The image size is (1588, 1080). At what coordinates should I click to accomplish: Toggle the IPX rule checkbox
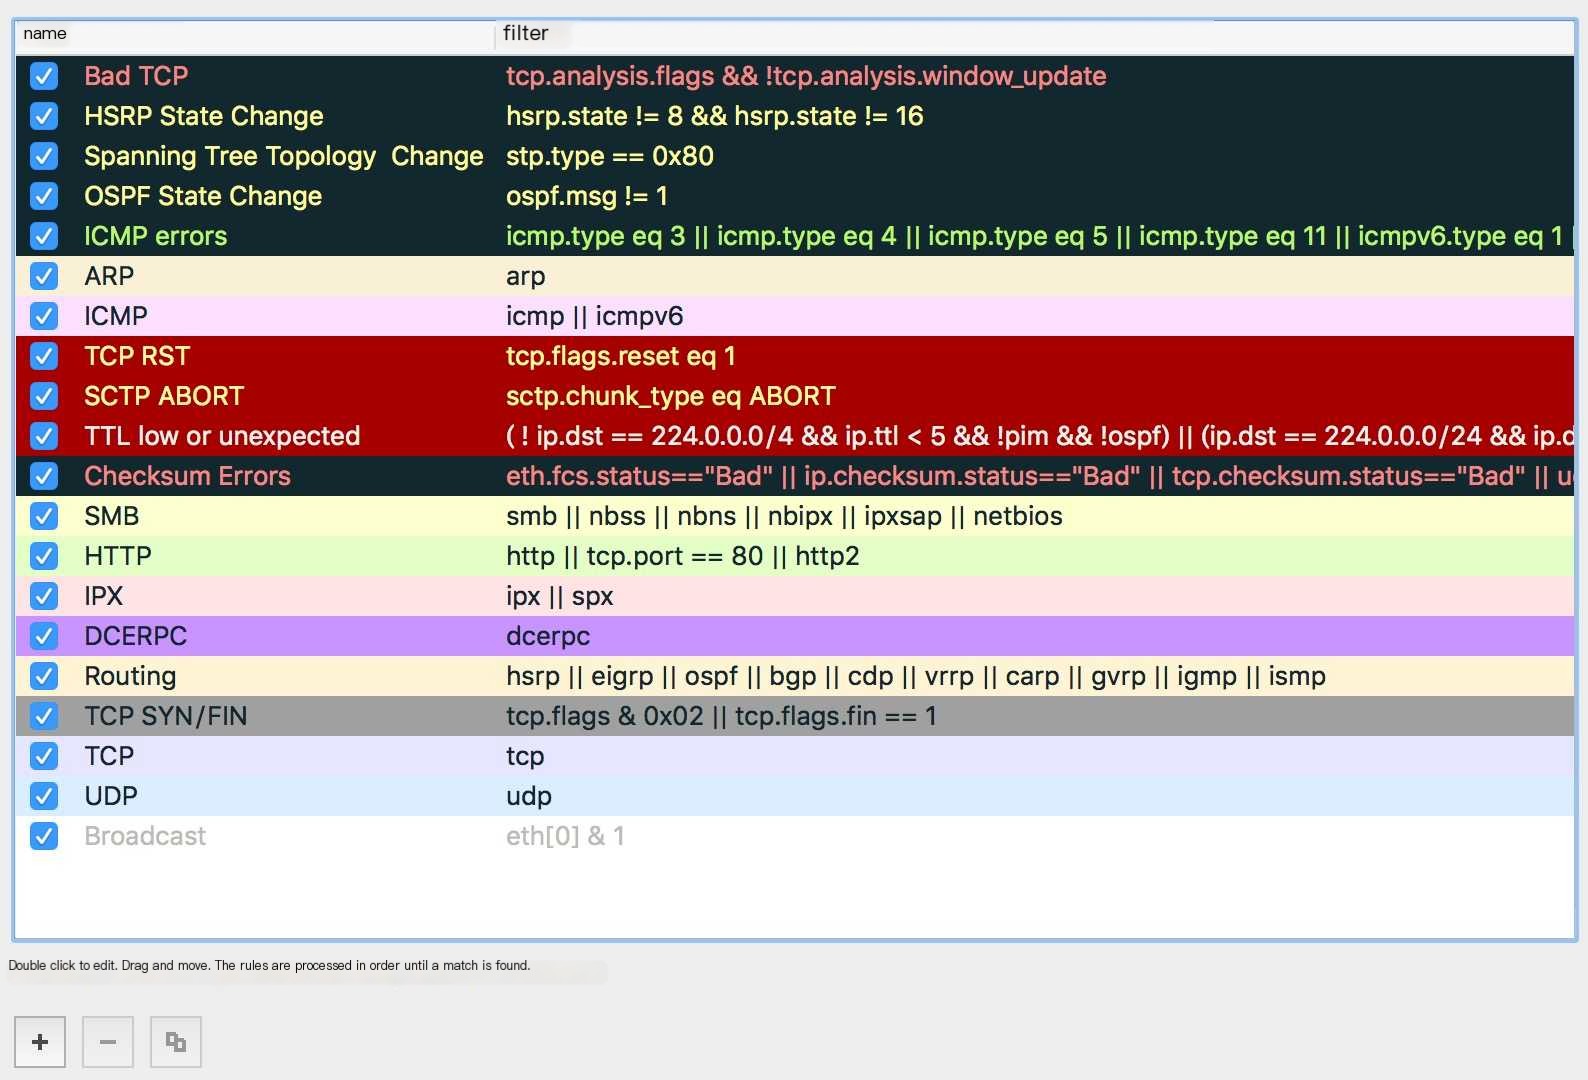tap(44, 596)
